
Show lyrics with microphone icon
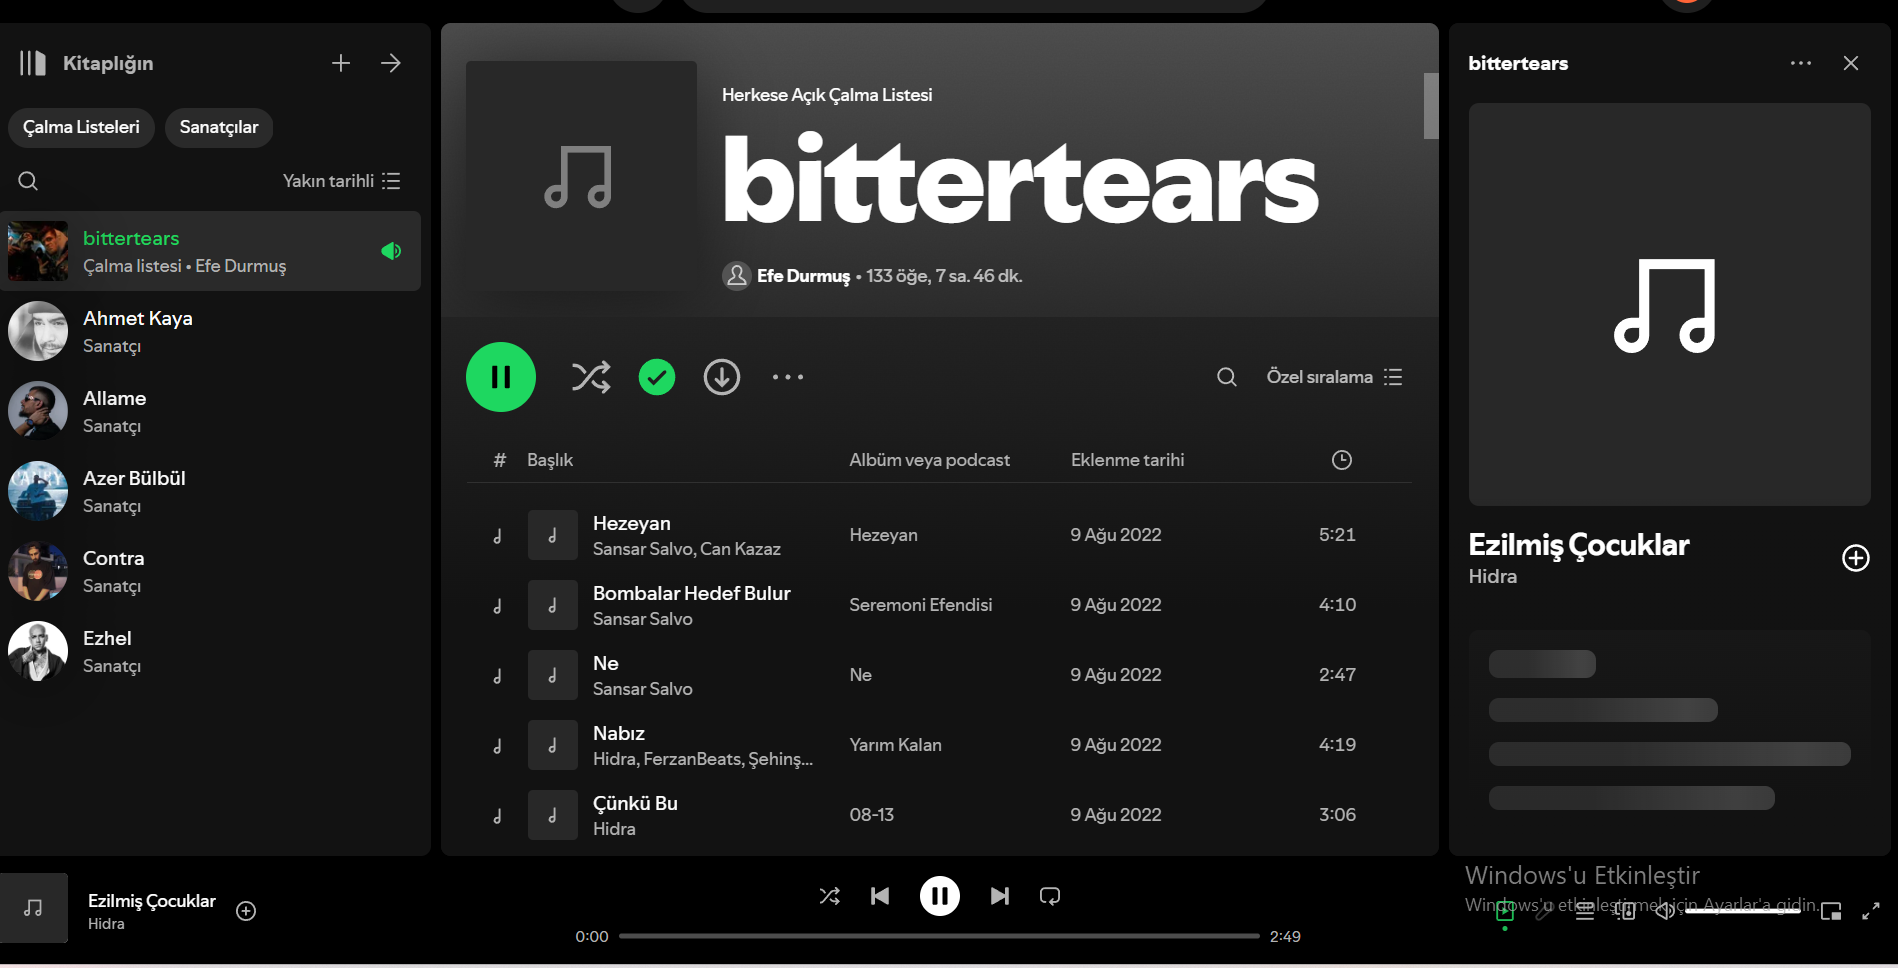pyautogui.click(x=1545, y=910)
